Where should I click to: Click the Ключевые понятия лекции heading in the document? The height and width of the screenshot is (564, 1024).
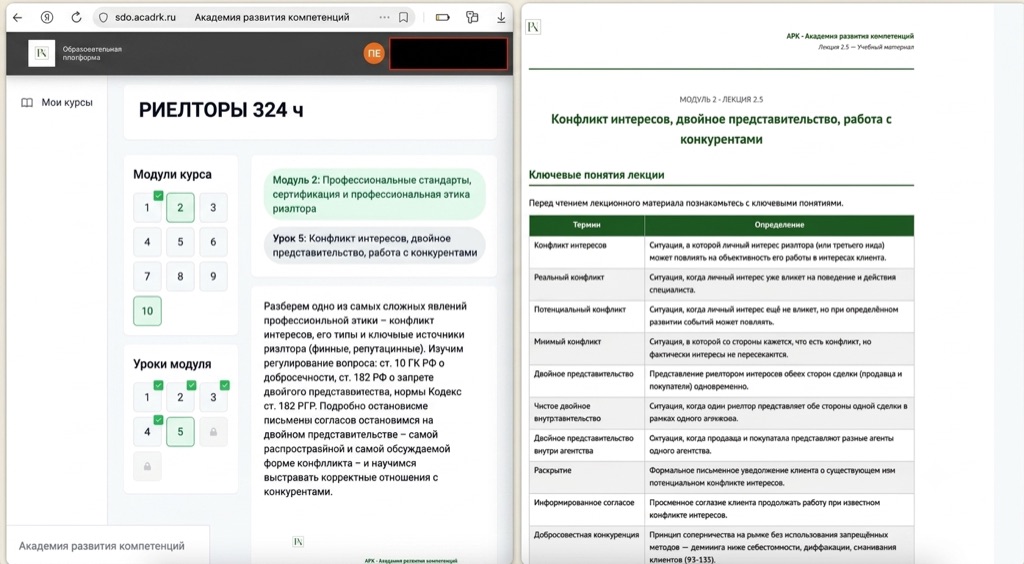point(596,175)
